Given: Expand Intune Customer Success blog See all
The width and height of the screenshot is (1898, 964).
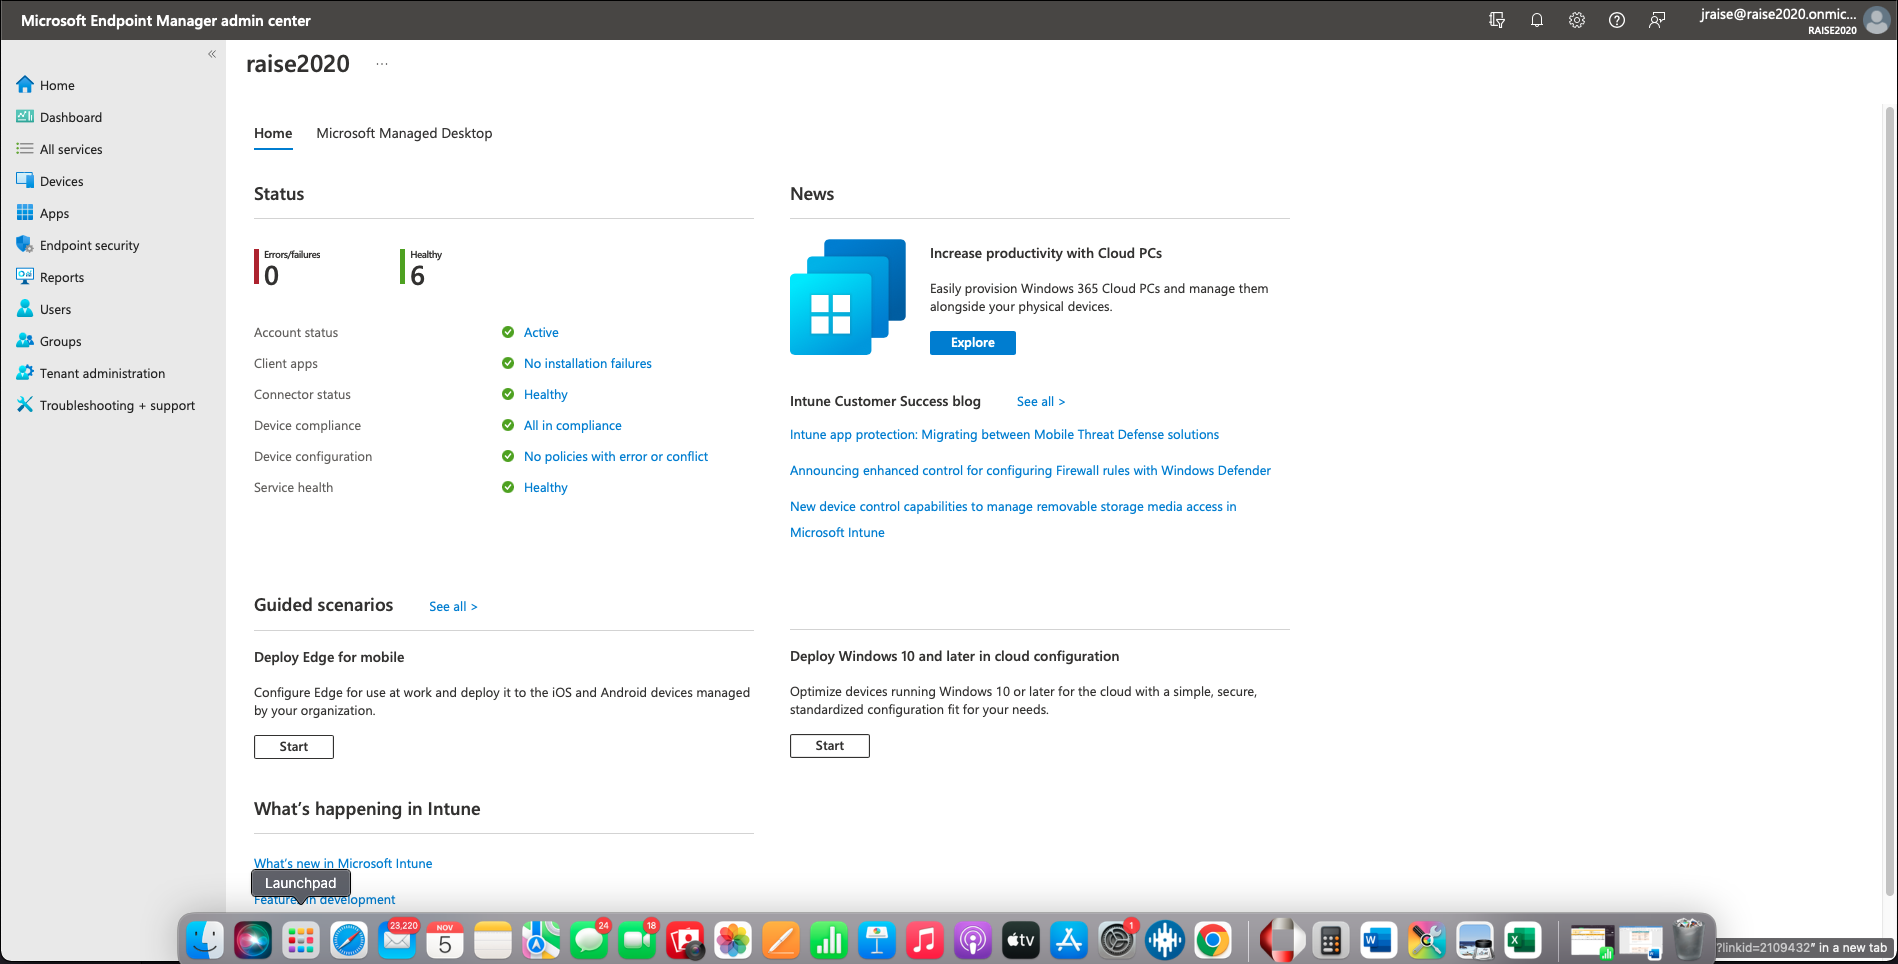Looking at the screenshot, I should click(1040, 402).
